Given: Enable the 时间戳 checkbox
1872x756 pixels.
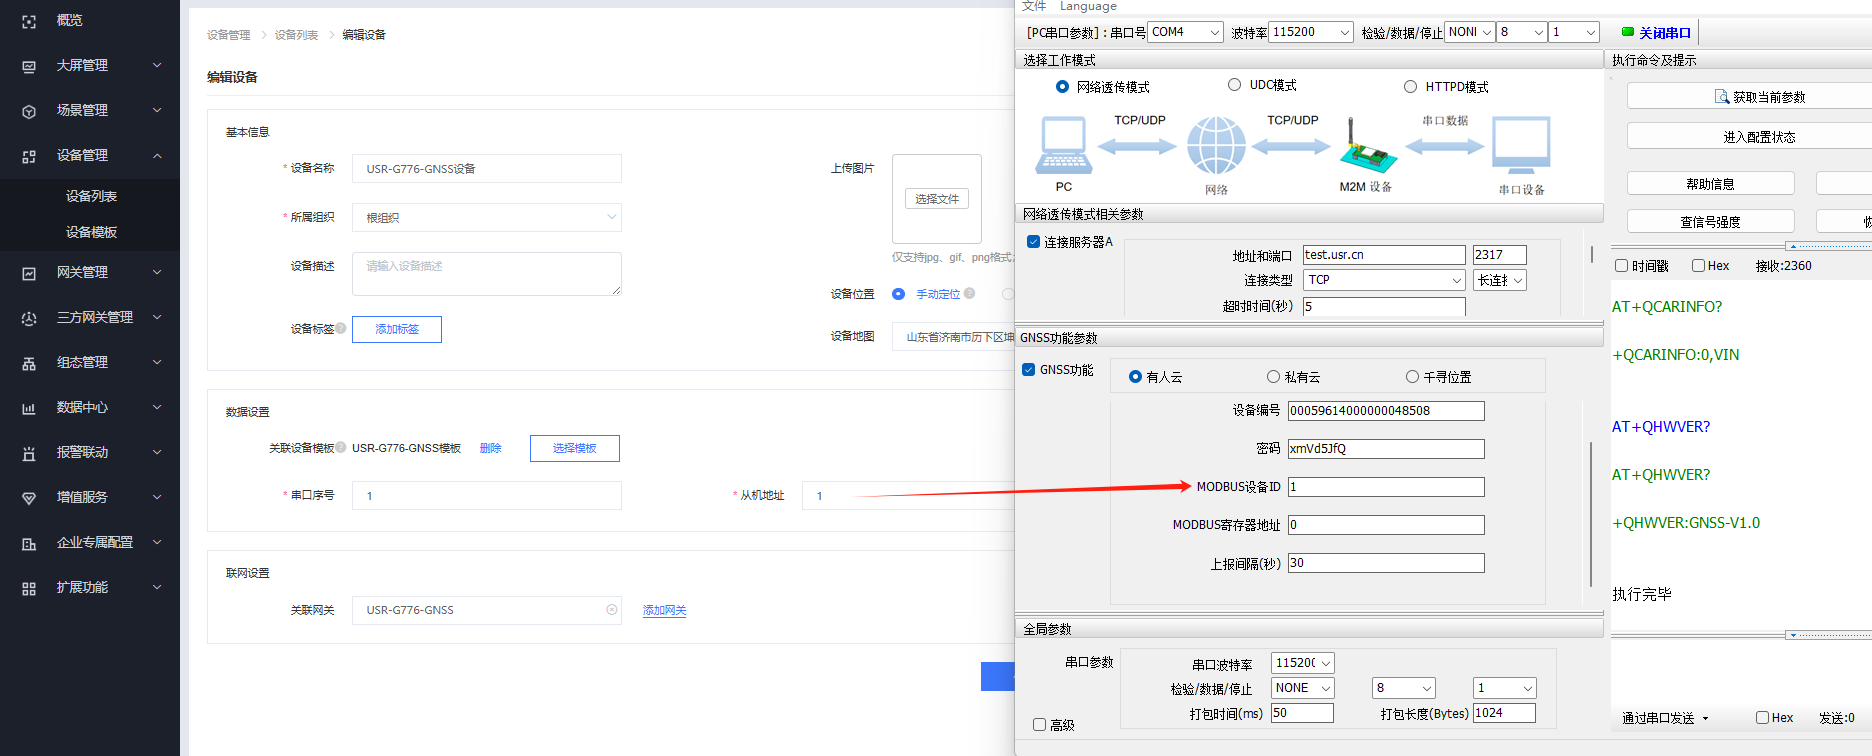Looking at the screenshot, I should 1622,266.
